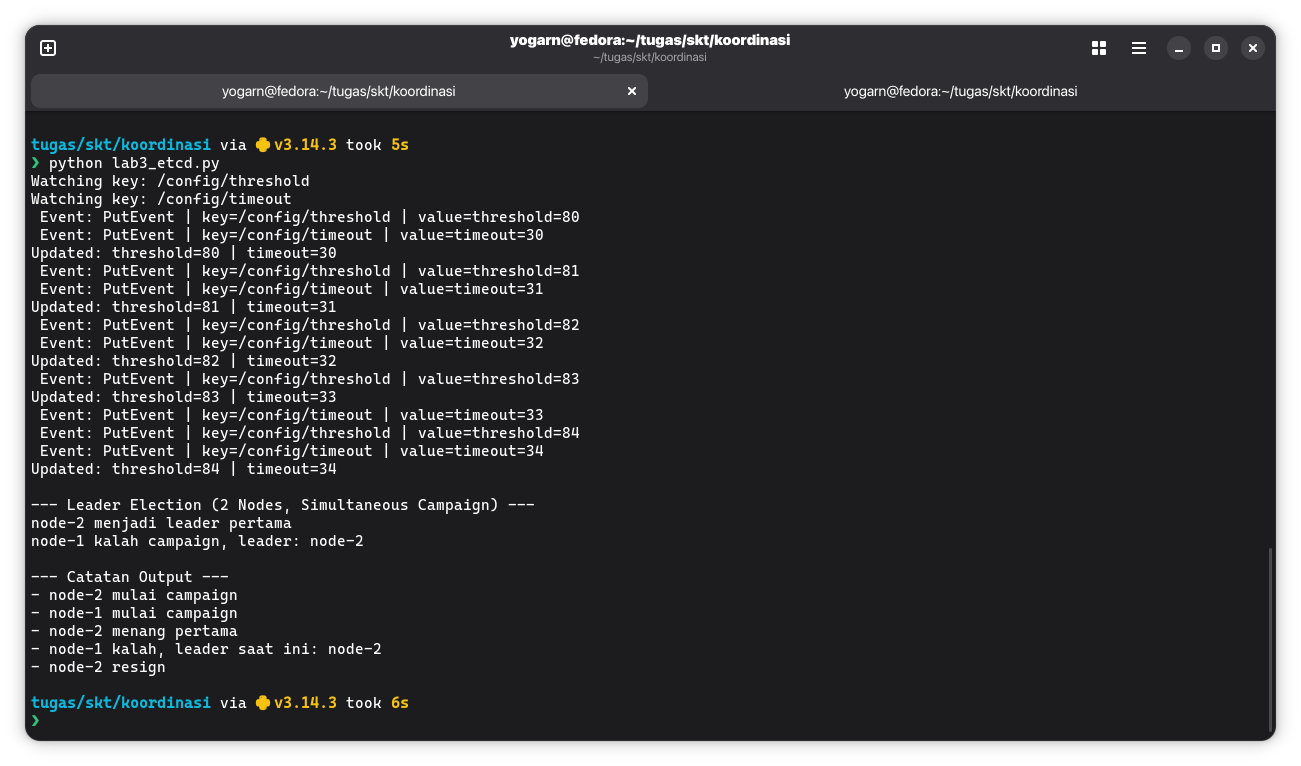Click '- node-1 kalah, leader saat ini' line
Image resolution: width=1301 pixels, height=766 pixels.
(x=206, y=649)
